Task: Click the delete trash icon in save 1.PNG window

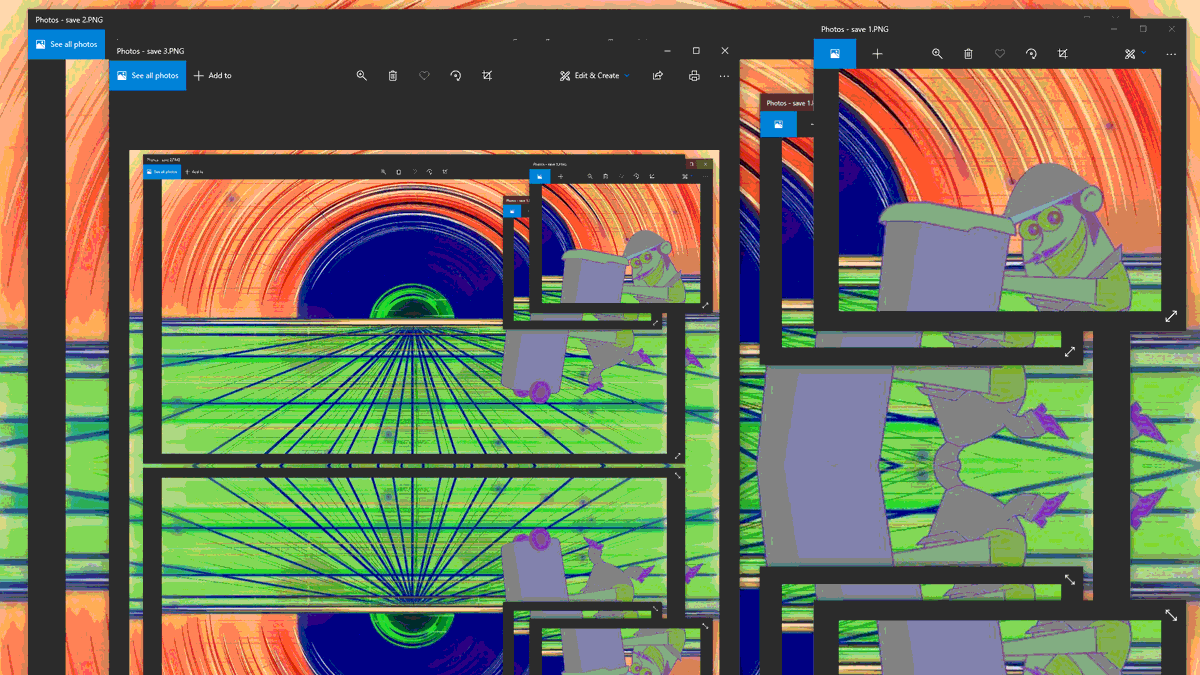Action: click(x=968, y=54)
